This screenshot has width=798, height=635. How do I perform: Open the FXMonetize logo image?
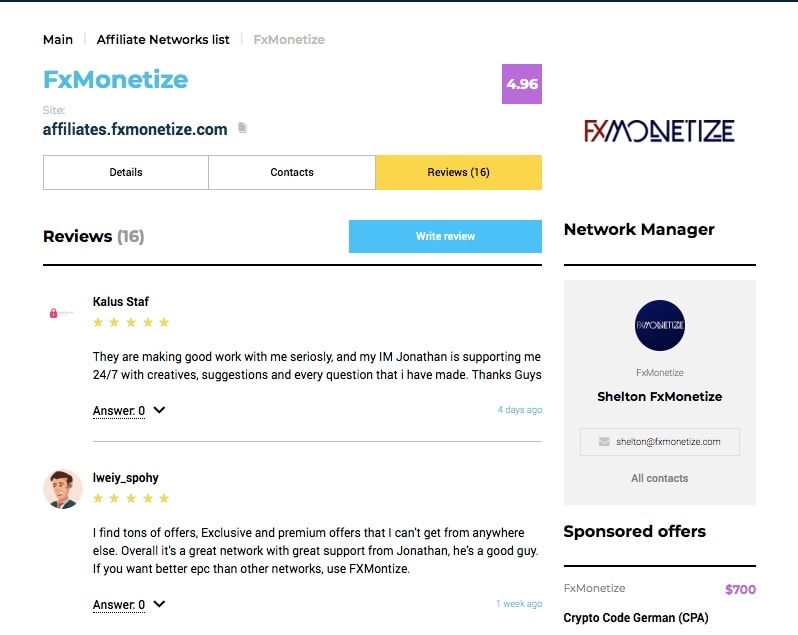point(659,131)
